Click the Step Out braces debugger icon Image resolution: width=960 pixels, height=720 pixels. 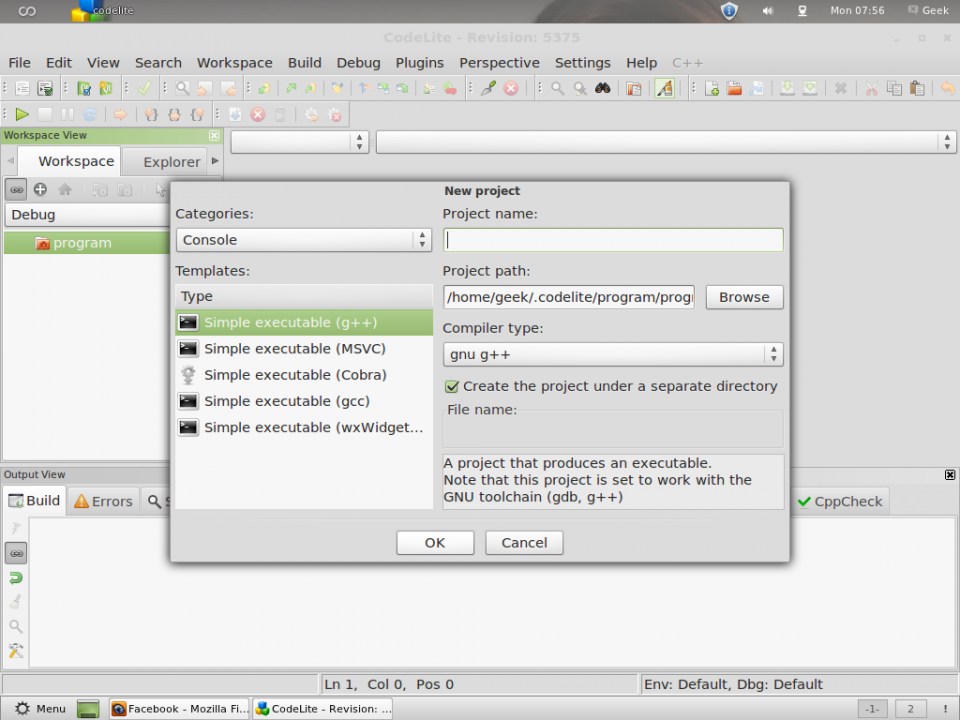point(197,114)
